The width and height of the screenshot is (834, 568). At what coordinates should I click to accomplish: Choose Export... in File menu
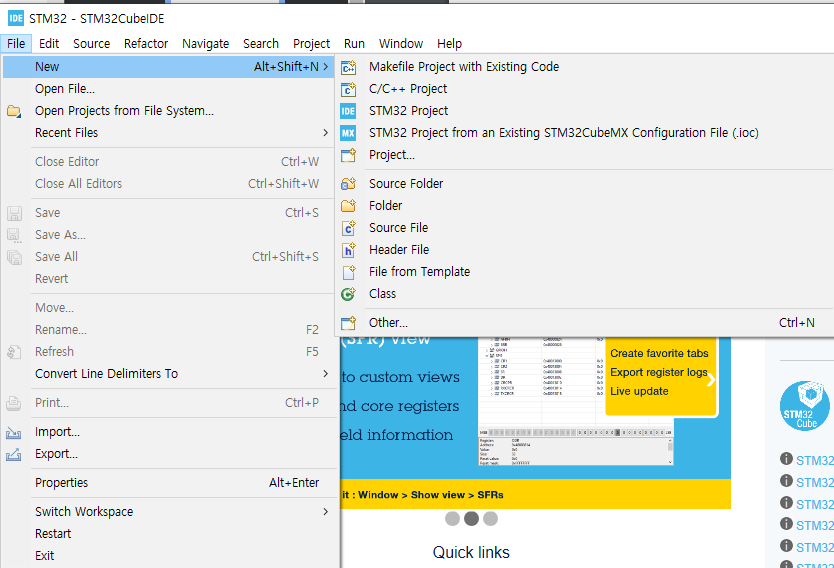tap(170, 454)
